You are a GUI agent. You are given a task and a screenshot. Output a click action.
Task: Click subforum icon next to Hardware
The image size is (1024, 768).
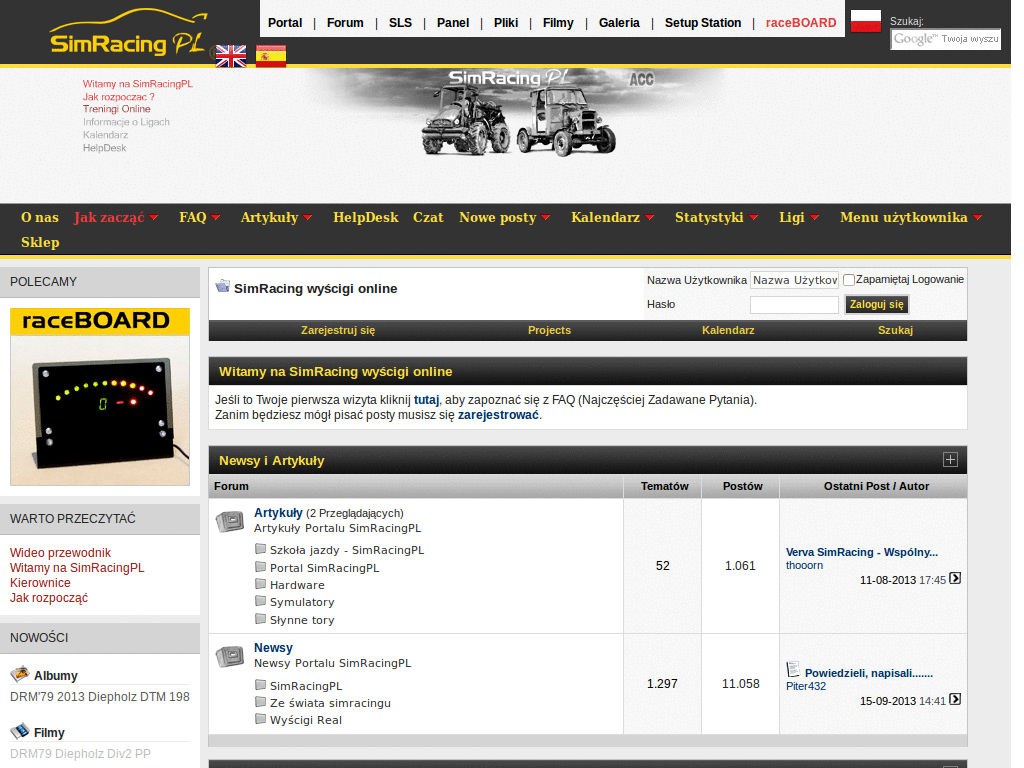click(261, 584)
